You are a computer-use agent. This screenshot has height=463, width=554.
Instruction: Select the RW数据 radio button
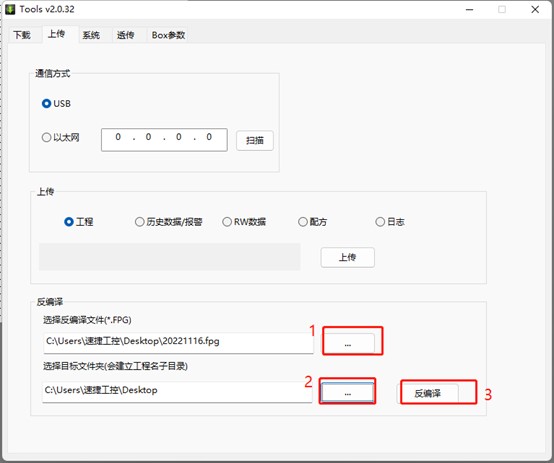click(244, 222)
